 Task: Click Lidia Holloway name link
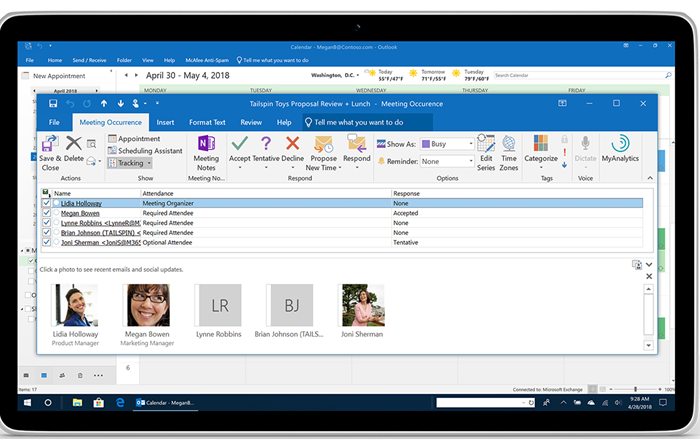tap(81, 203)
